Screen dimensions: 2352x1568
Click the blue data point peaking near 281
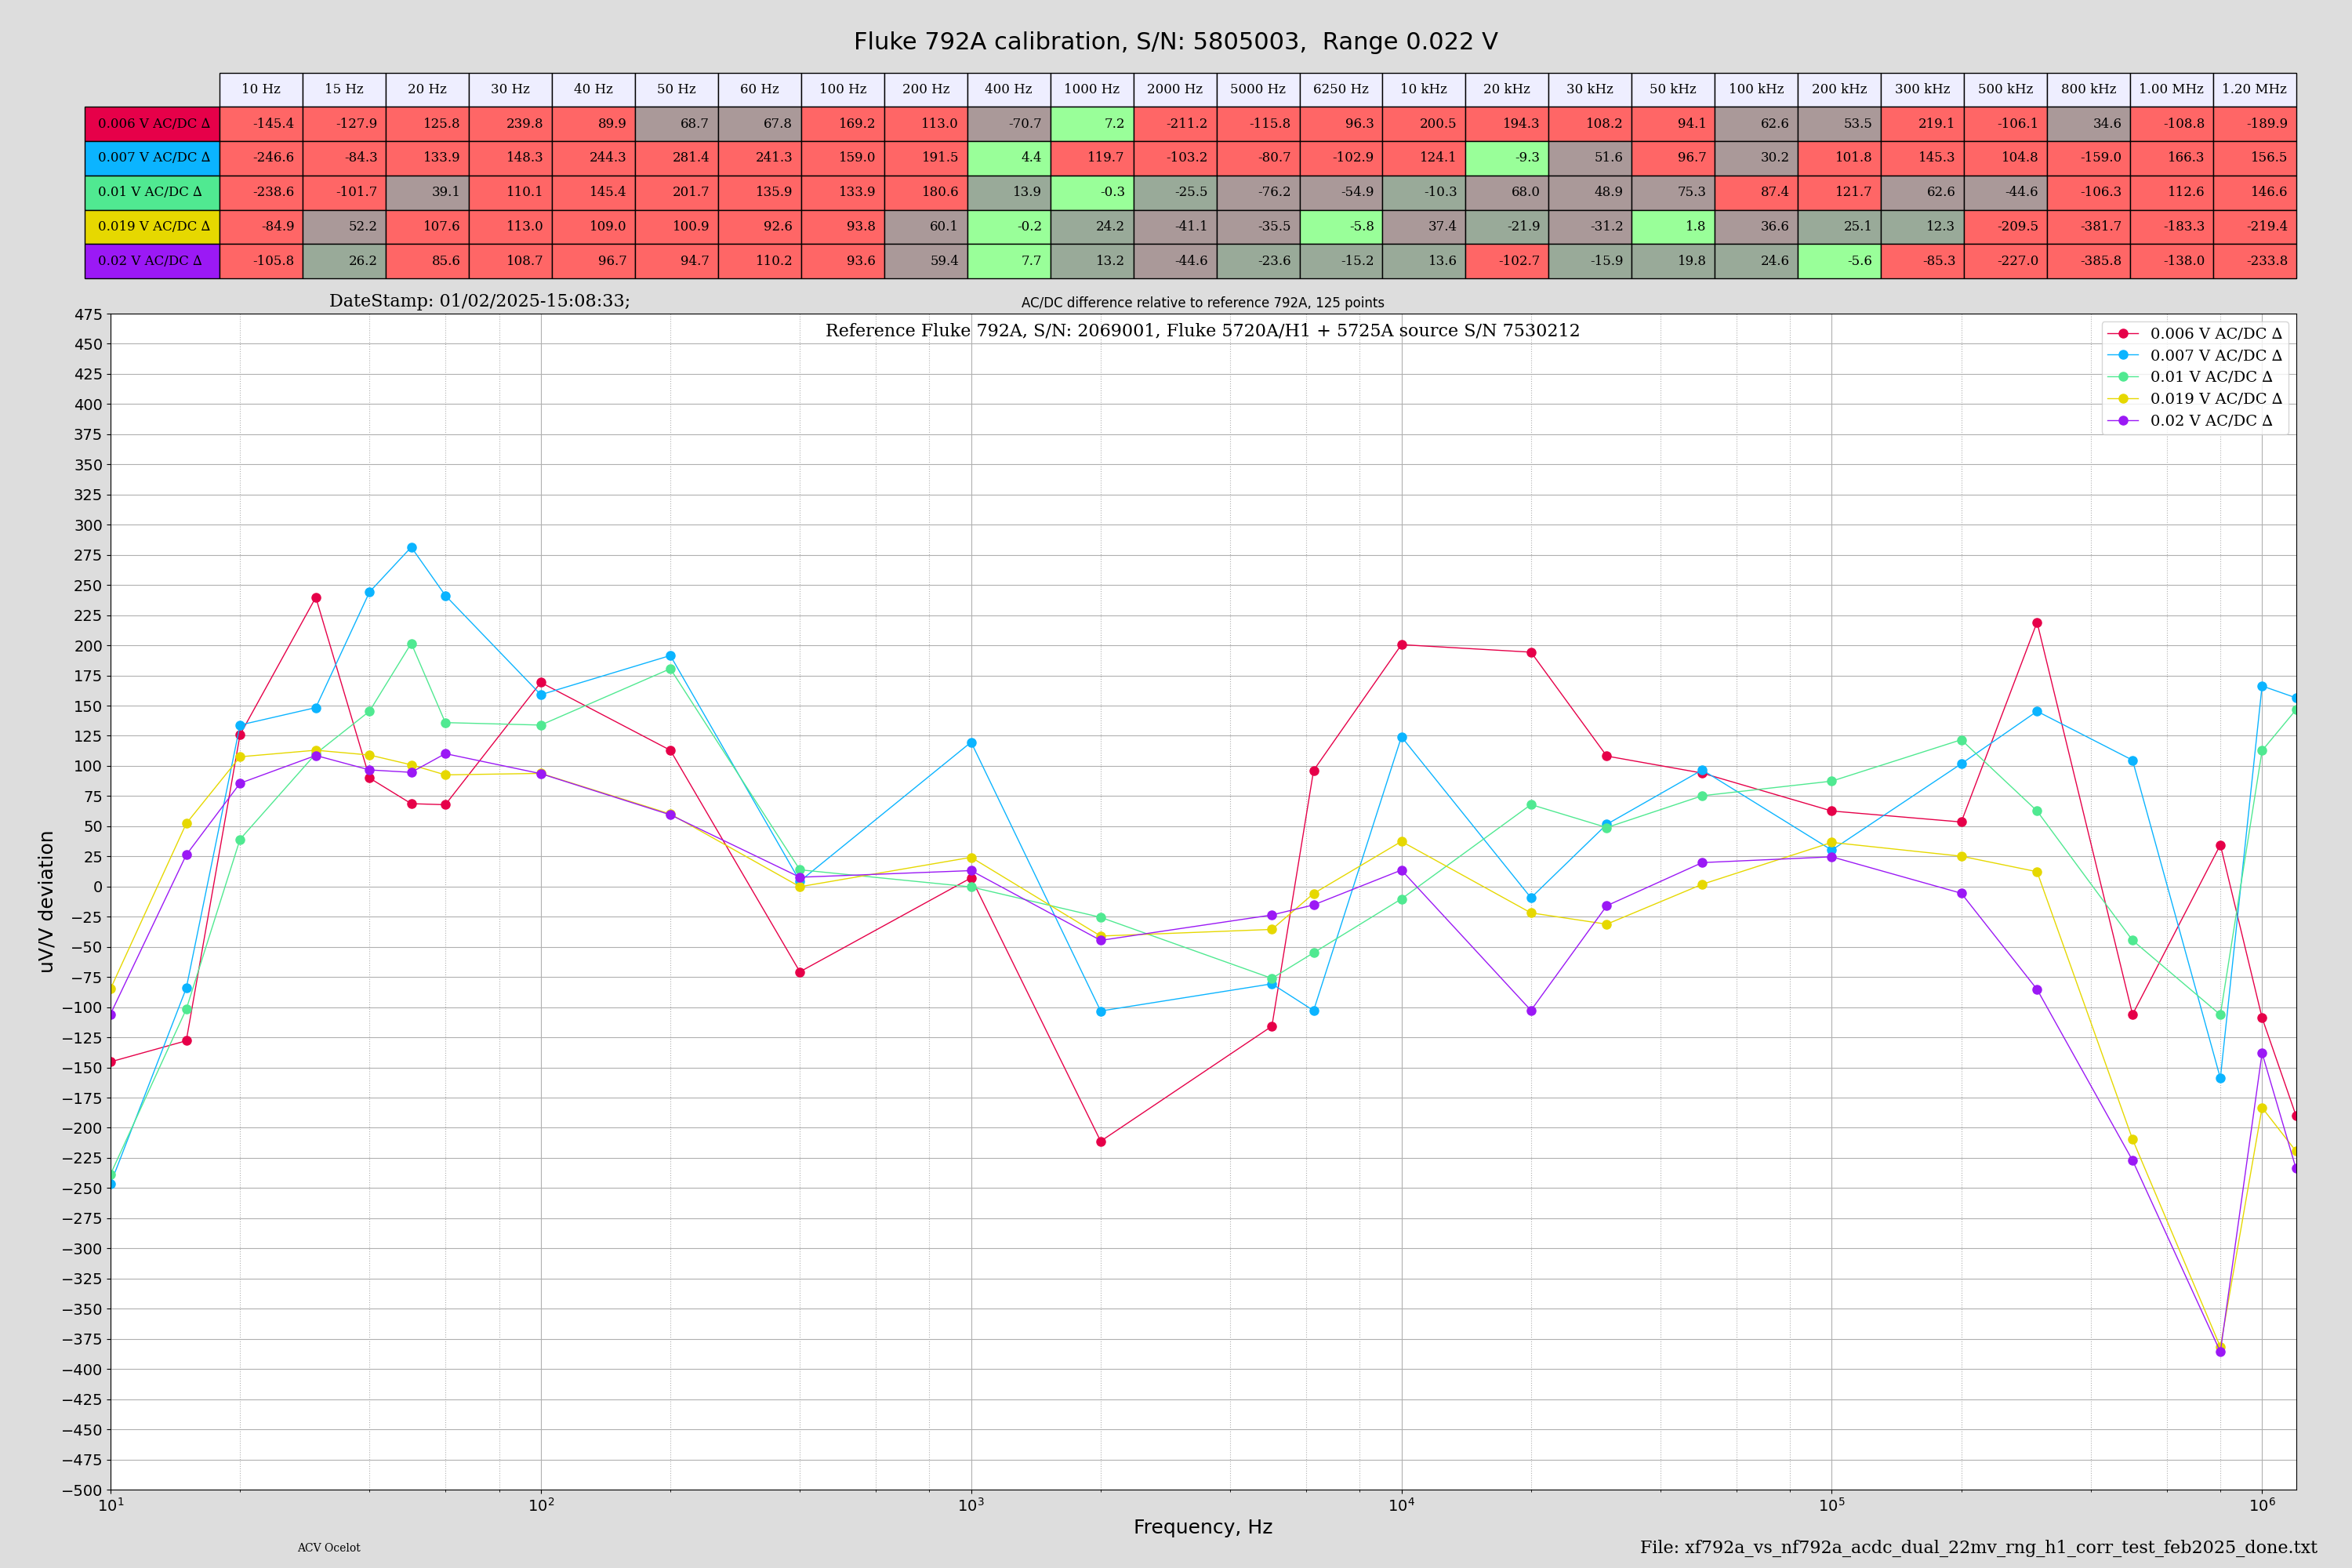tap(412, 548)
